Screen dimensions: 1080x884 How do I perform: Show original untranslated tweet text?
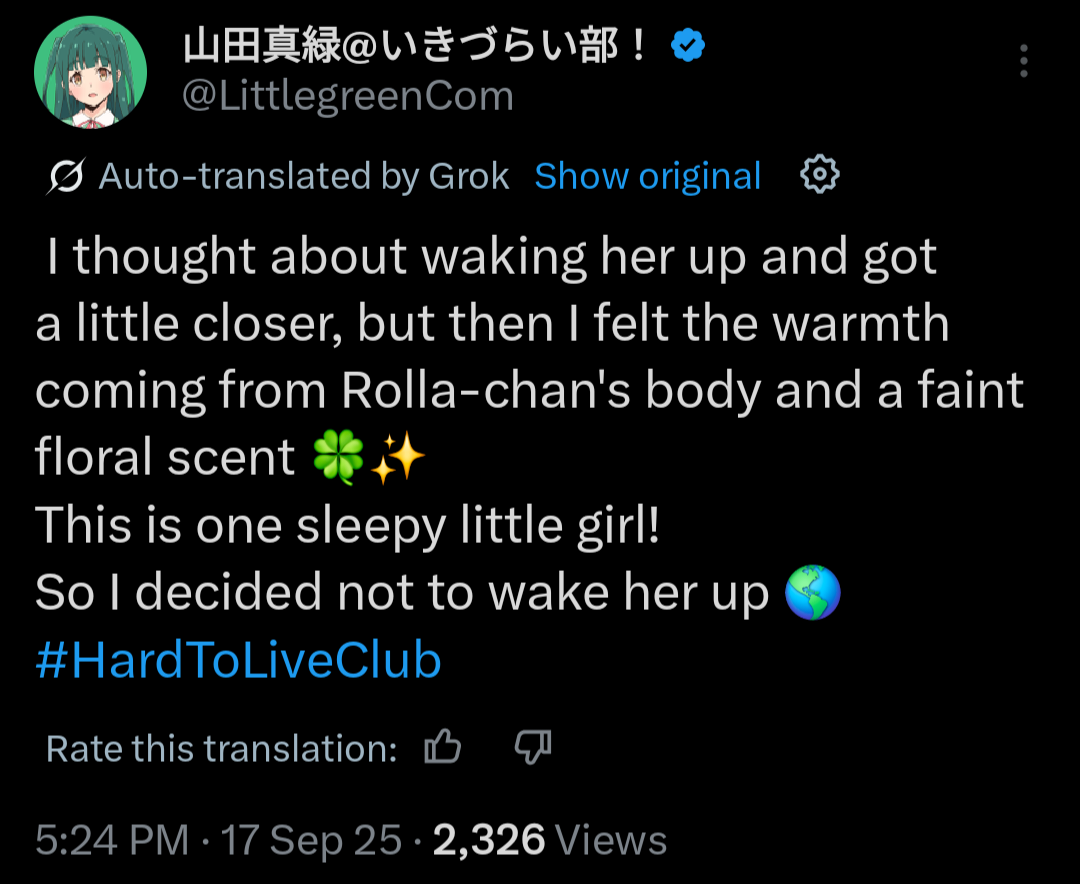[647, 176]
